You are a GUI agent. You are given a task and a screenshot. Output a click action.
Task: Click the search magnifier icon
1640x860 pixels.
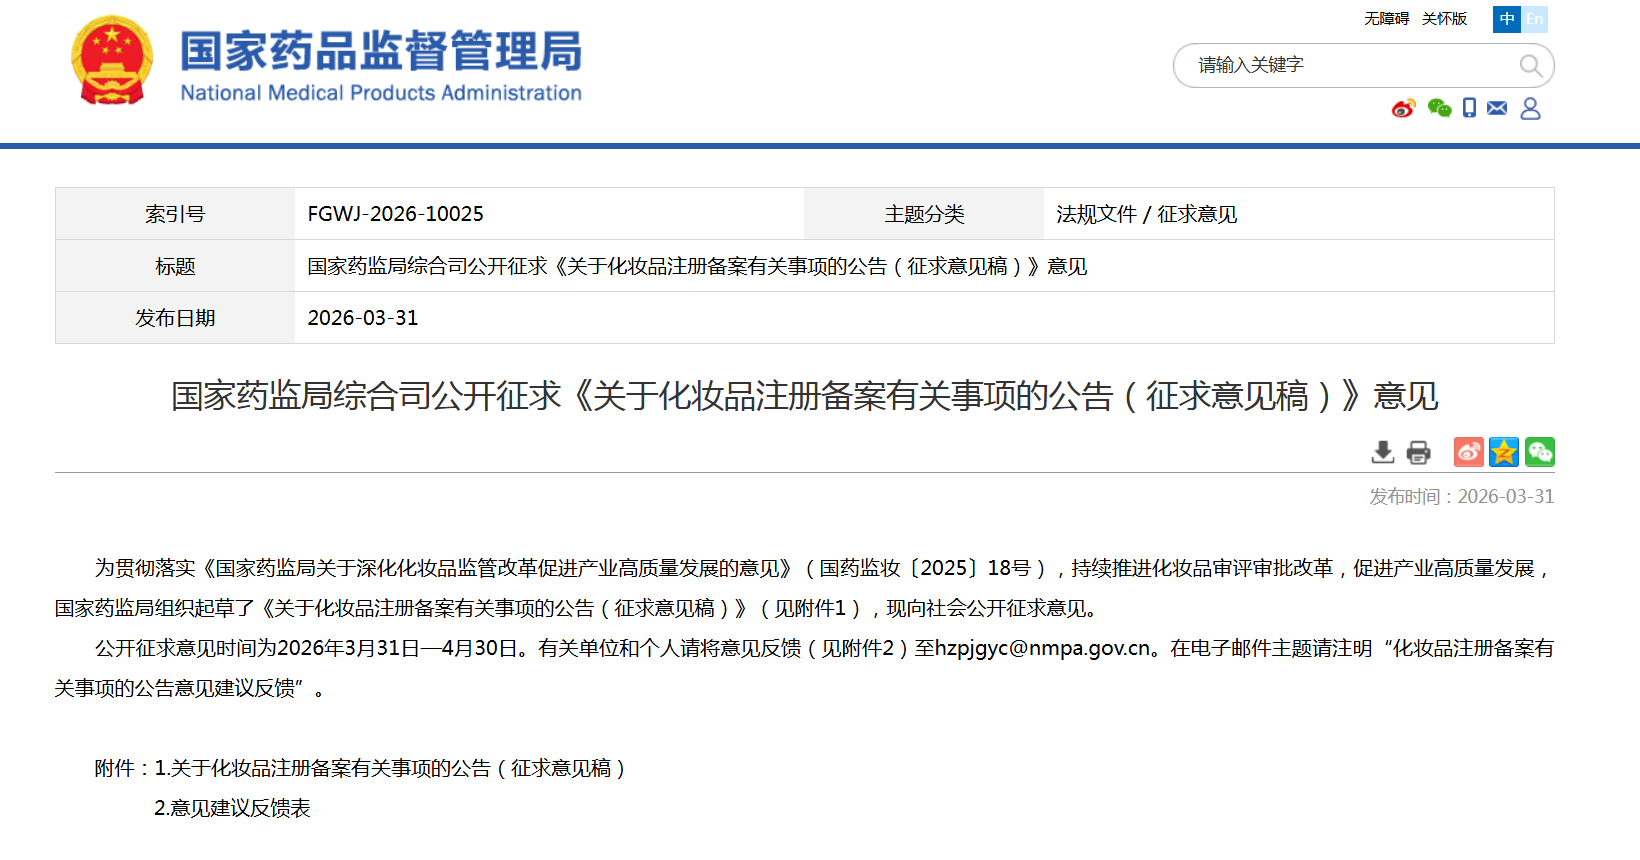point(1530,66)
